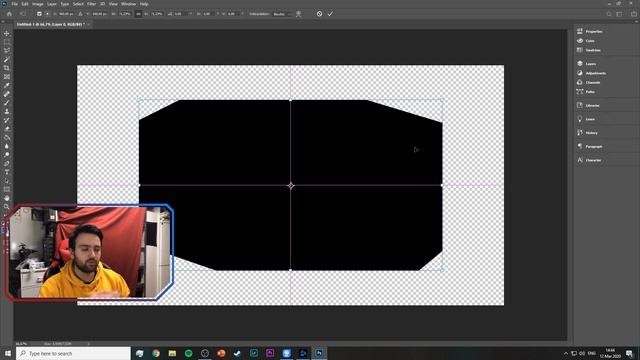The width and height of the screenshot is (640, 360).
Task: Select the History Brush tool
Action: (7, 120)
